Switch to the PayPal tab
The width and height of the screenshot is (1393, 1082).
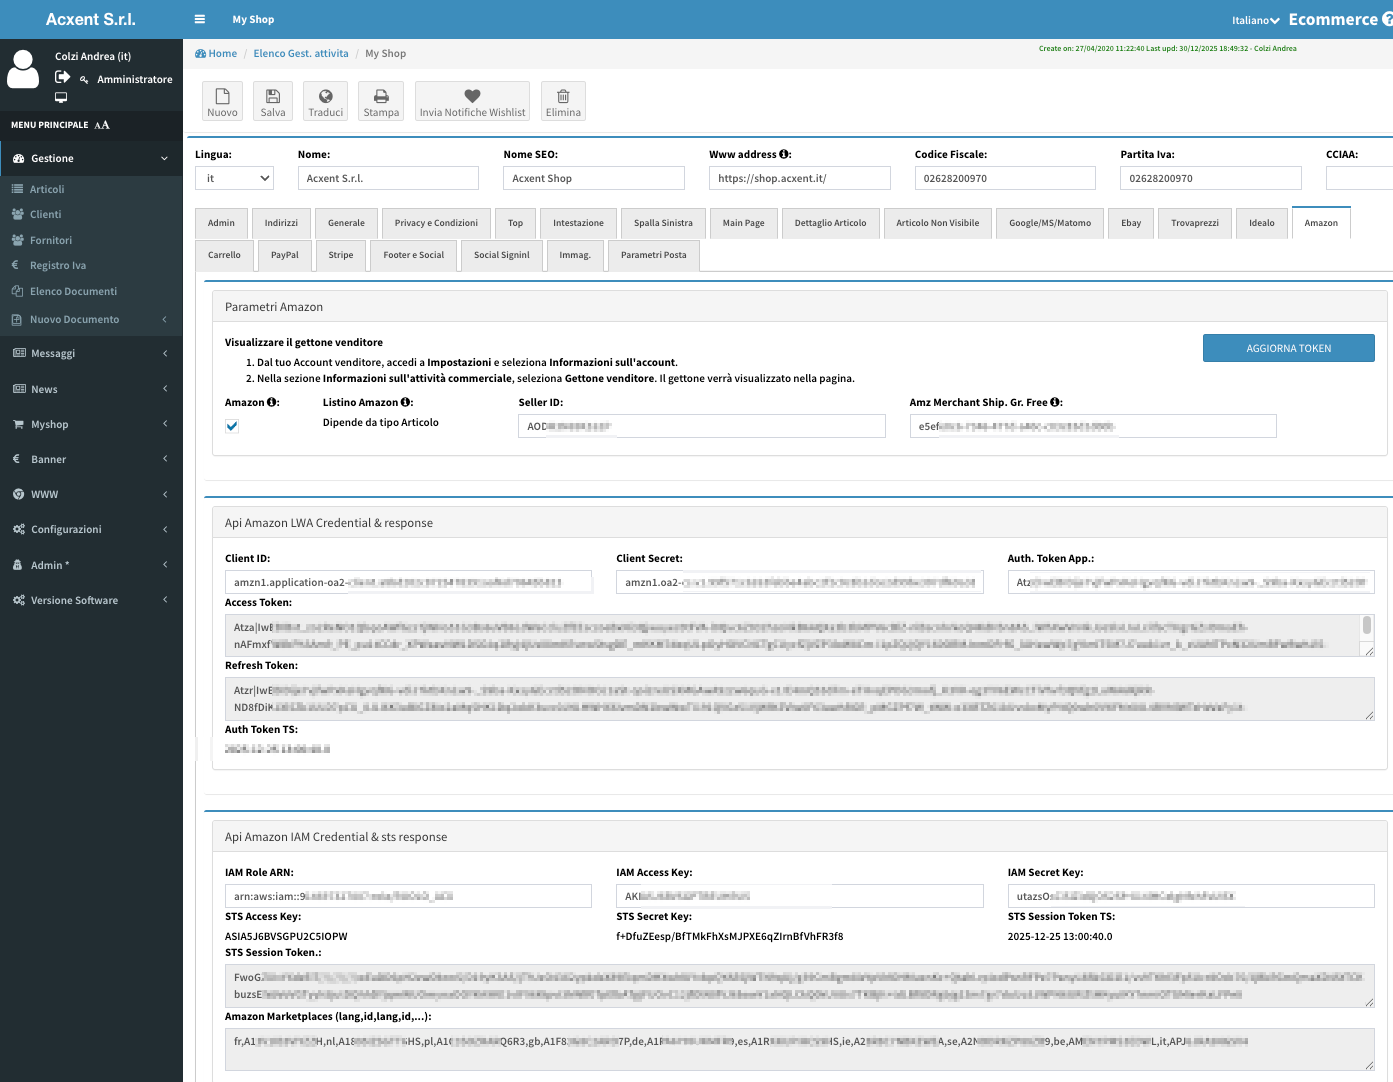click(x=284, y=255)
